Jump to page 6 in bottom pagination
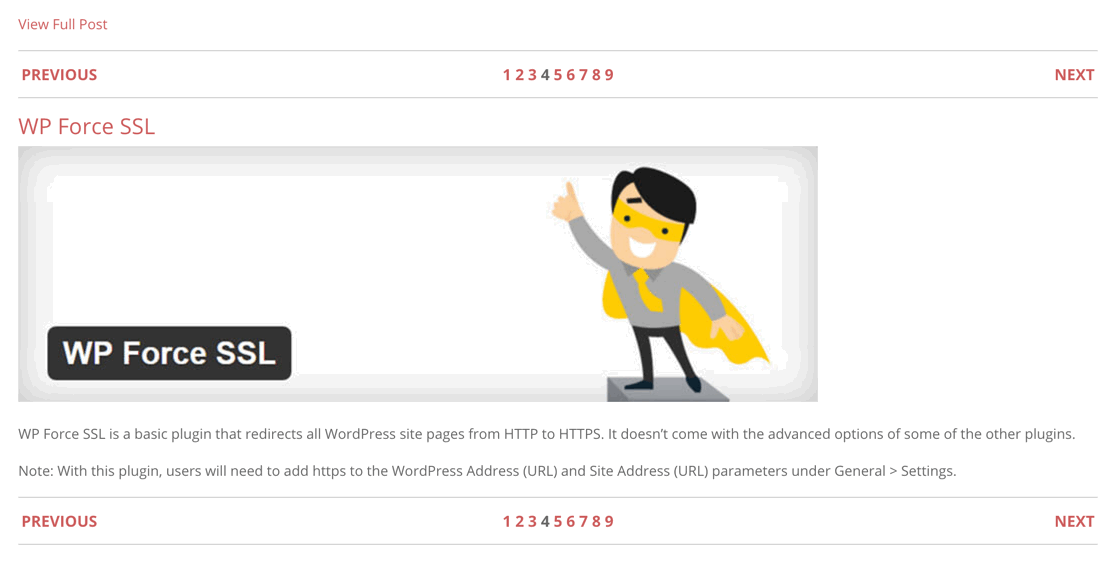Viewport: 1112px width, 562px height. point(570,521)
